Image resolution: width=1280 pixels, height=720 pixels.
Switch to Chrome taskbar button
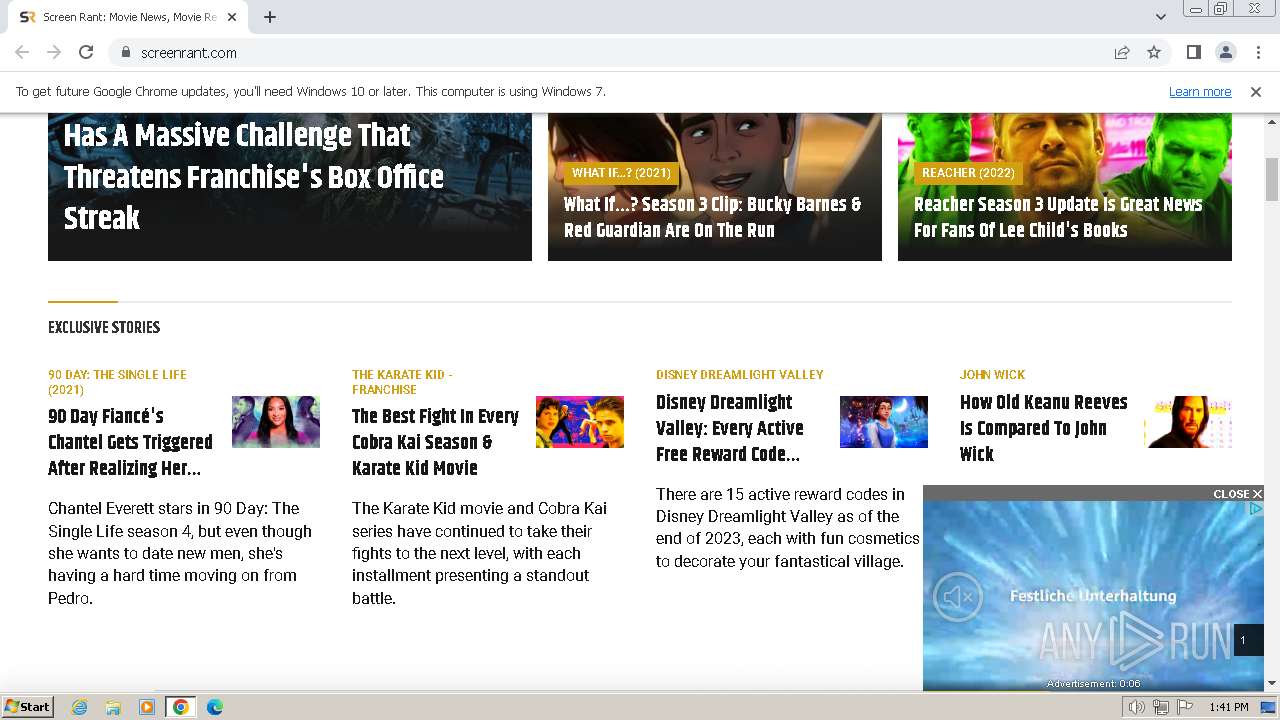181,707
